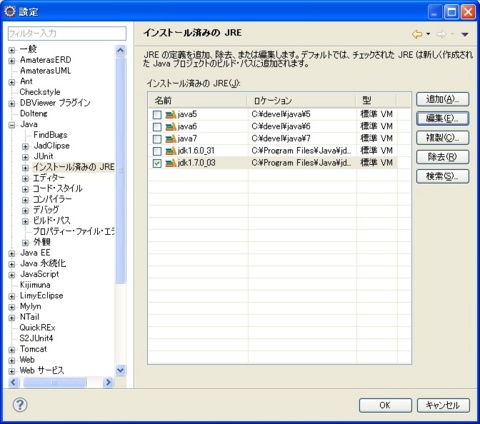Viewport: 480px width, 424px height.
Task: Click the 追加(A) add button
Action: [442, 99]
